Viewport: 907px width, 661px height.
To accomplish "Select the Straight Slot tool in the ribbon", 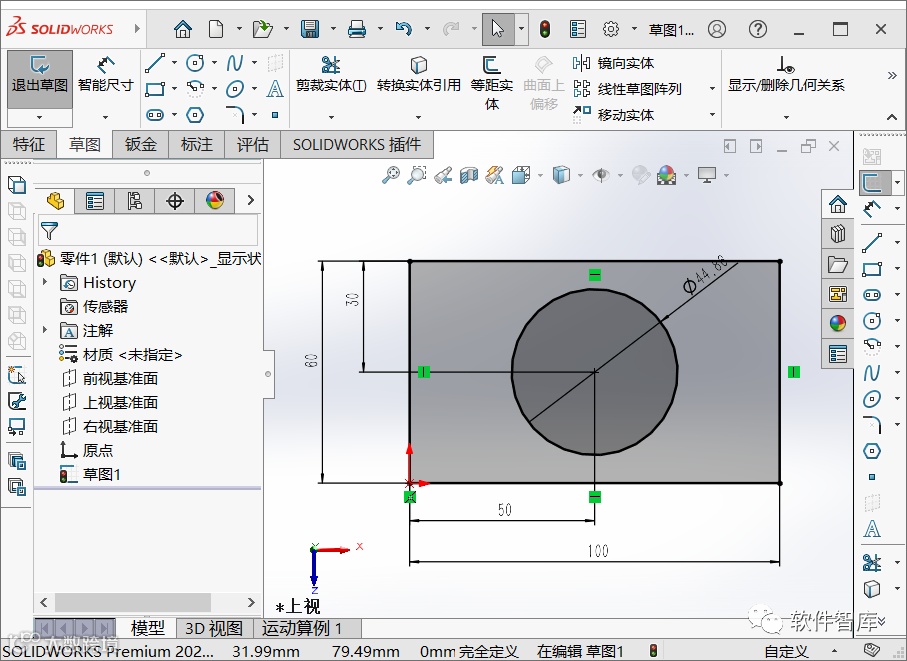I will (x=155, y=115).
